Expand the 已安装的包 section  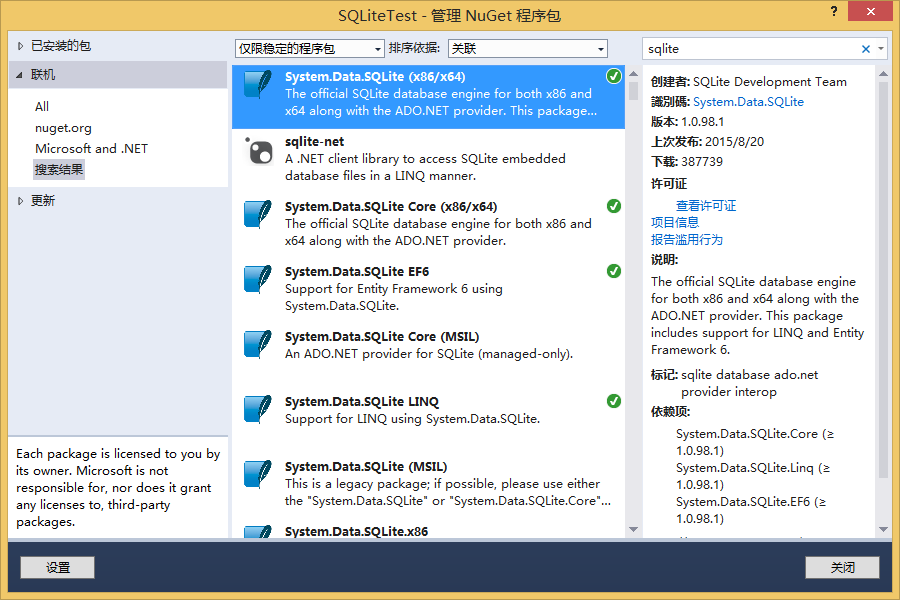click(20, 46)
